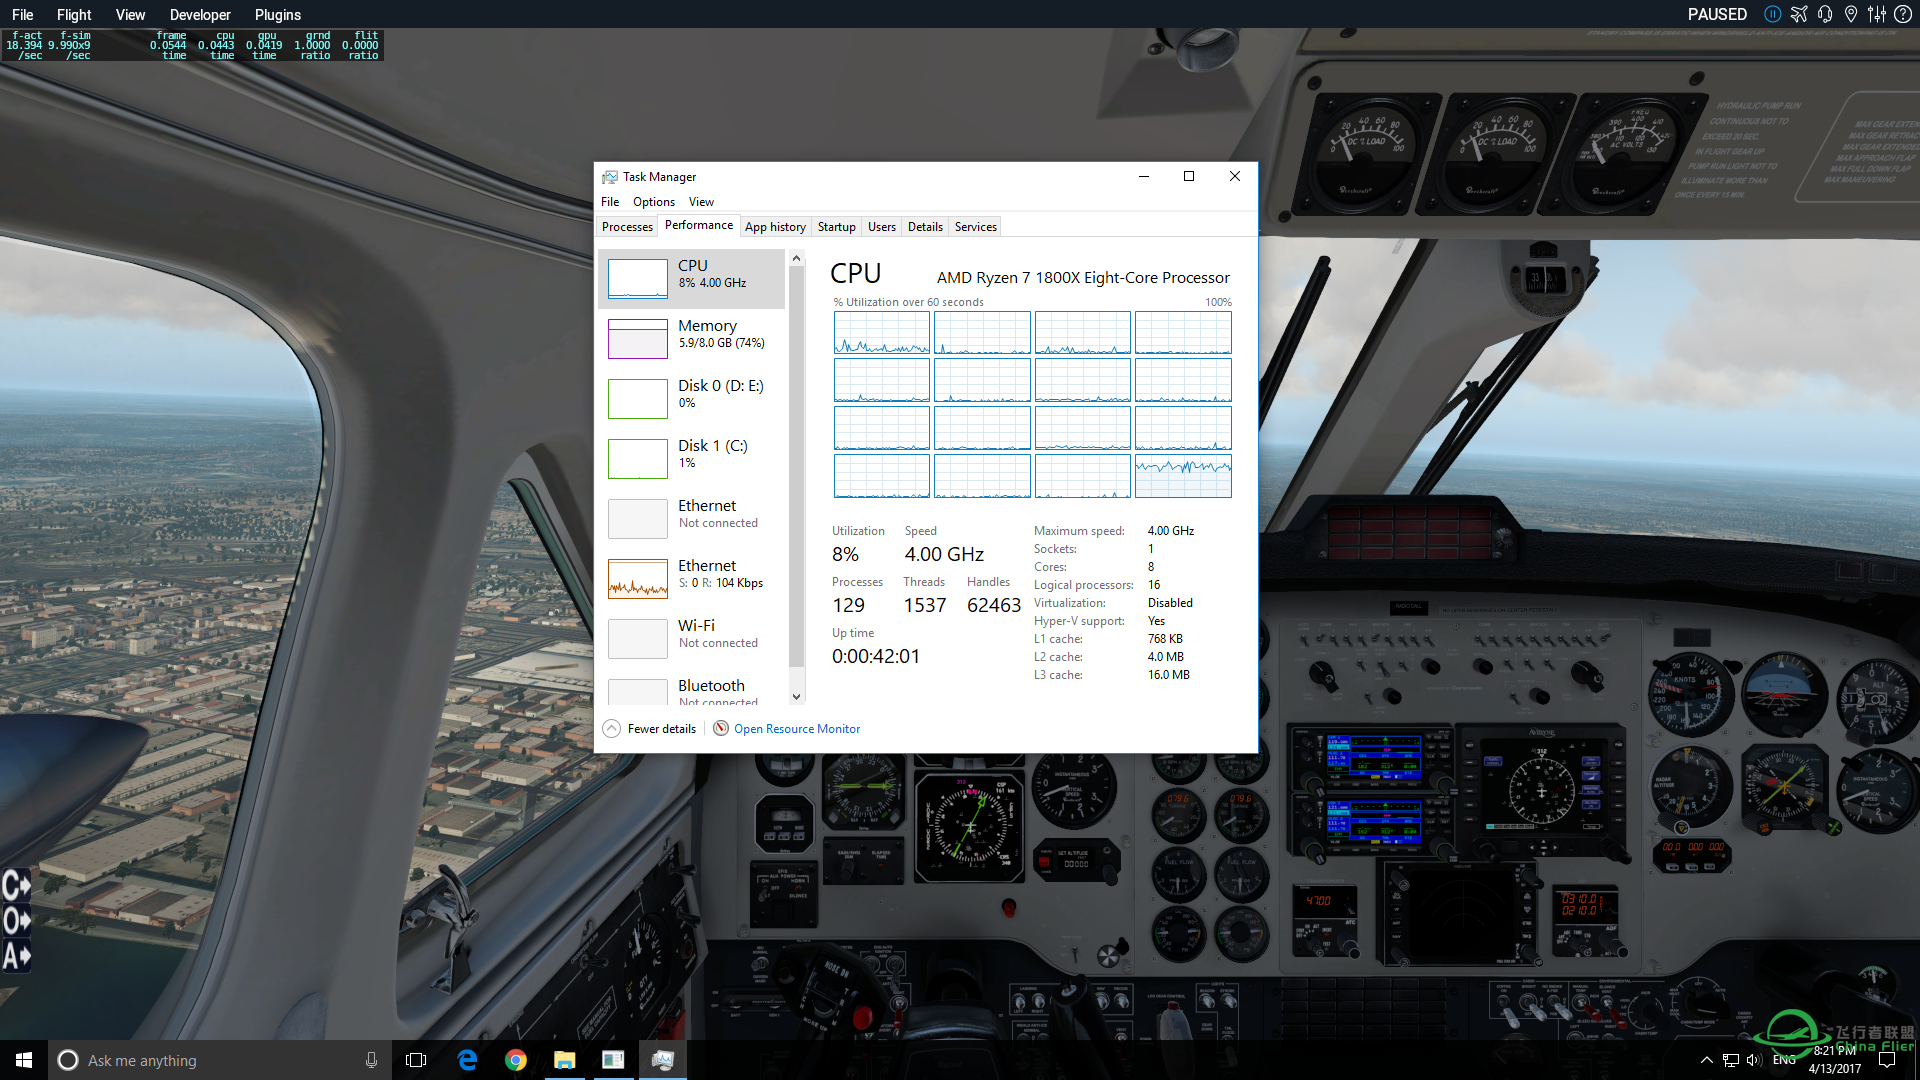This screenshot has width=1920, height=1080.
Task: Switch to the App history tab
Action: 775,227
